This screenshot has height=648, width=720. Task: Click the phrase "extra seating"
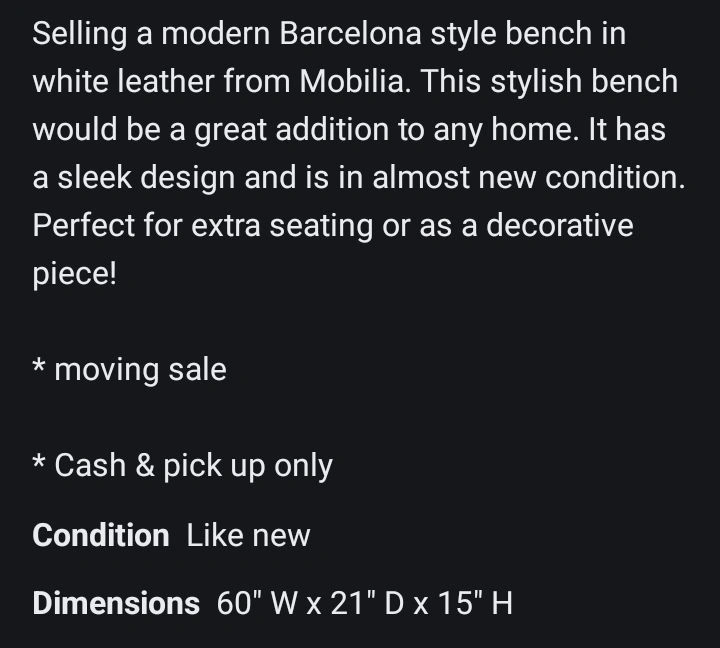click(282, 226)
